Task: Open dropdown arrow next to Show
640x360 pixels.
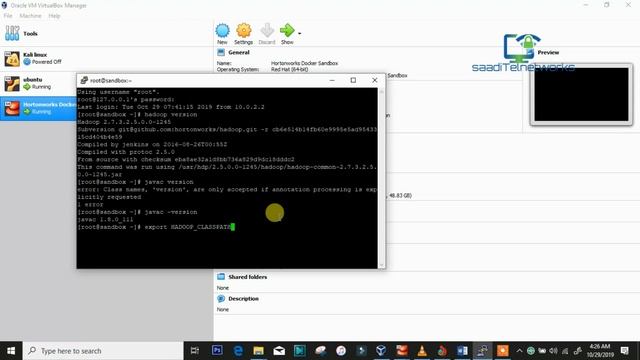Action: pyautogui.click(x=300, y=33)
